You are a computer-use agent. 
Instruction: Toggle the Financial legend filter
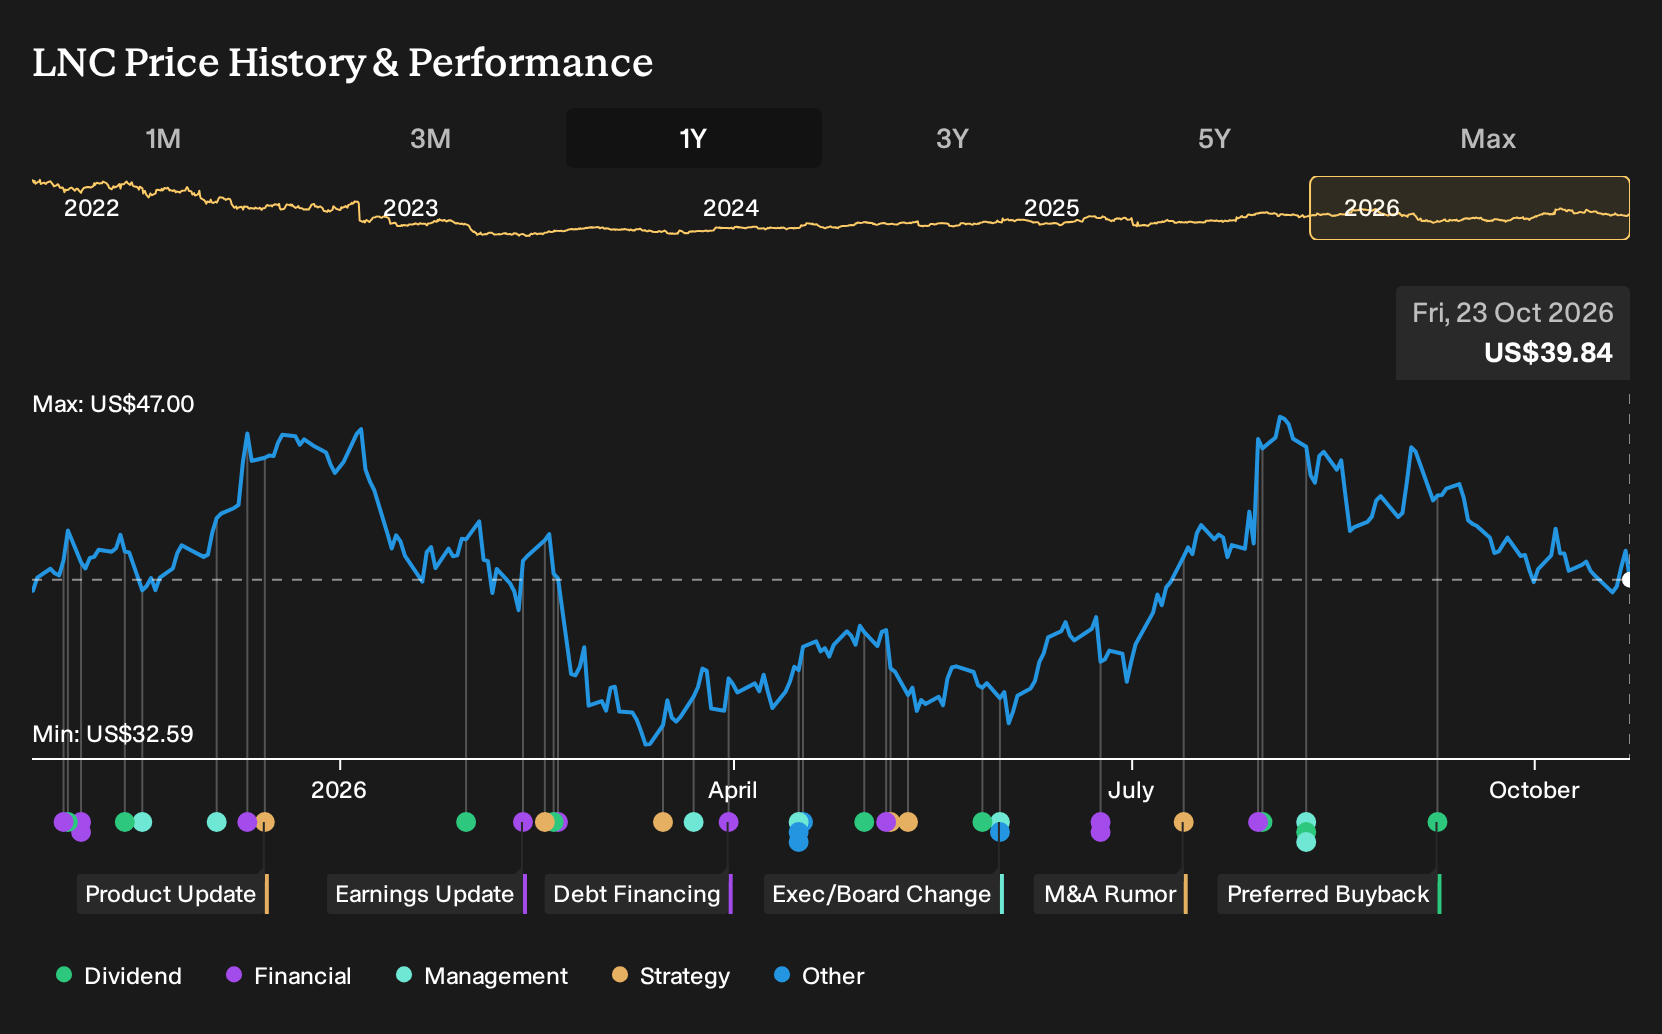[x=289, y=975]
